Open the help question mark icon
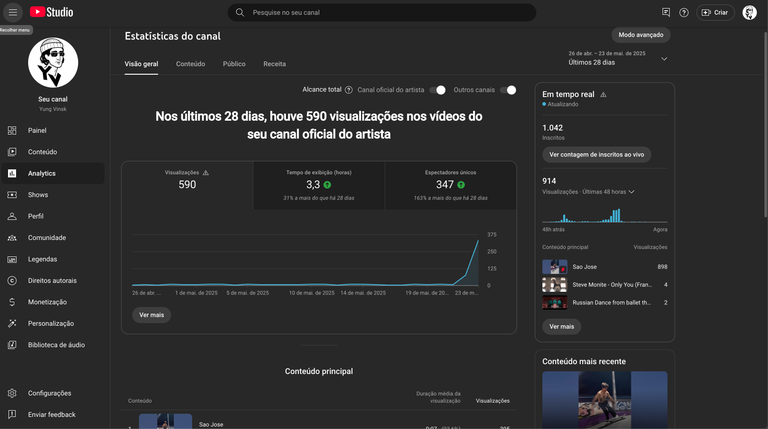The width and height of the screenshot is (768, 429). 684,12
